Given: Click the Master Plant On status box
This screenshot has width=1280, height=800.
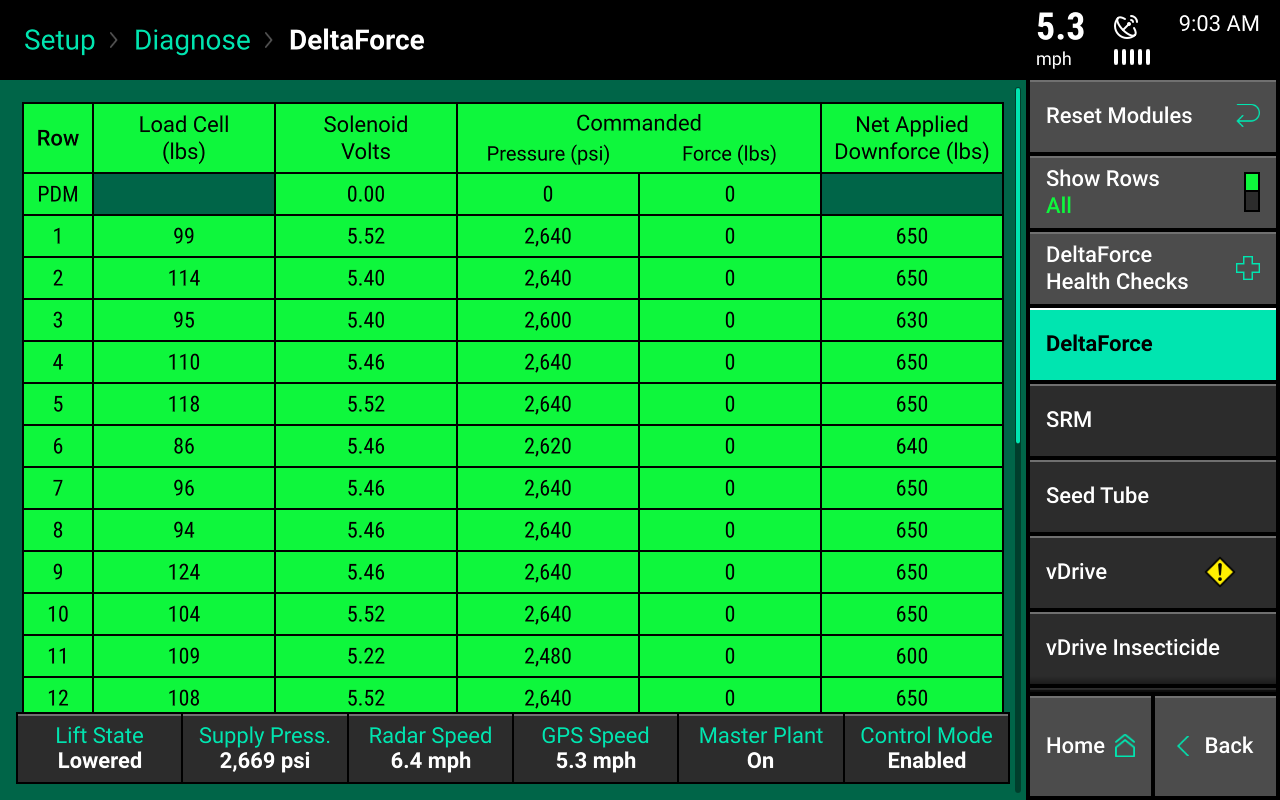Looking at the screenshot, I should click(761, 748).
